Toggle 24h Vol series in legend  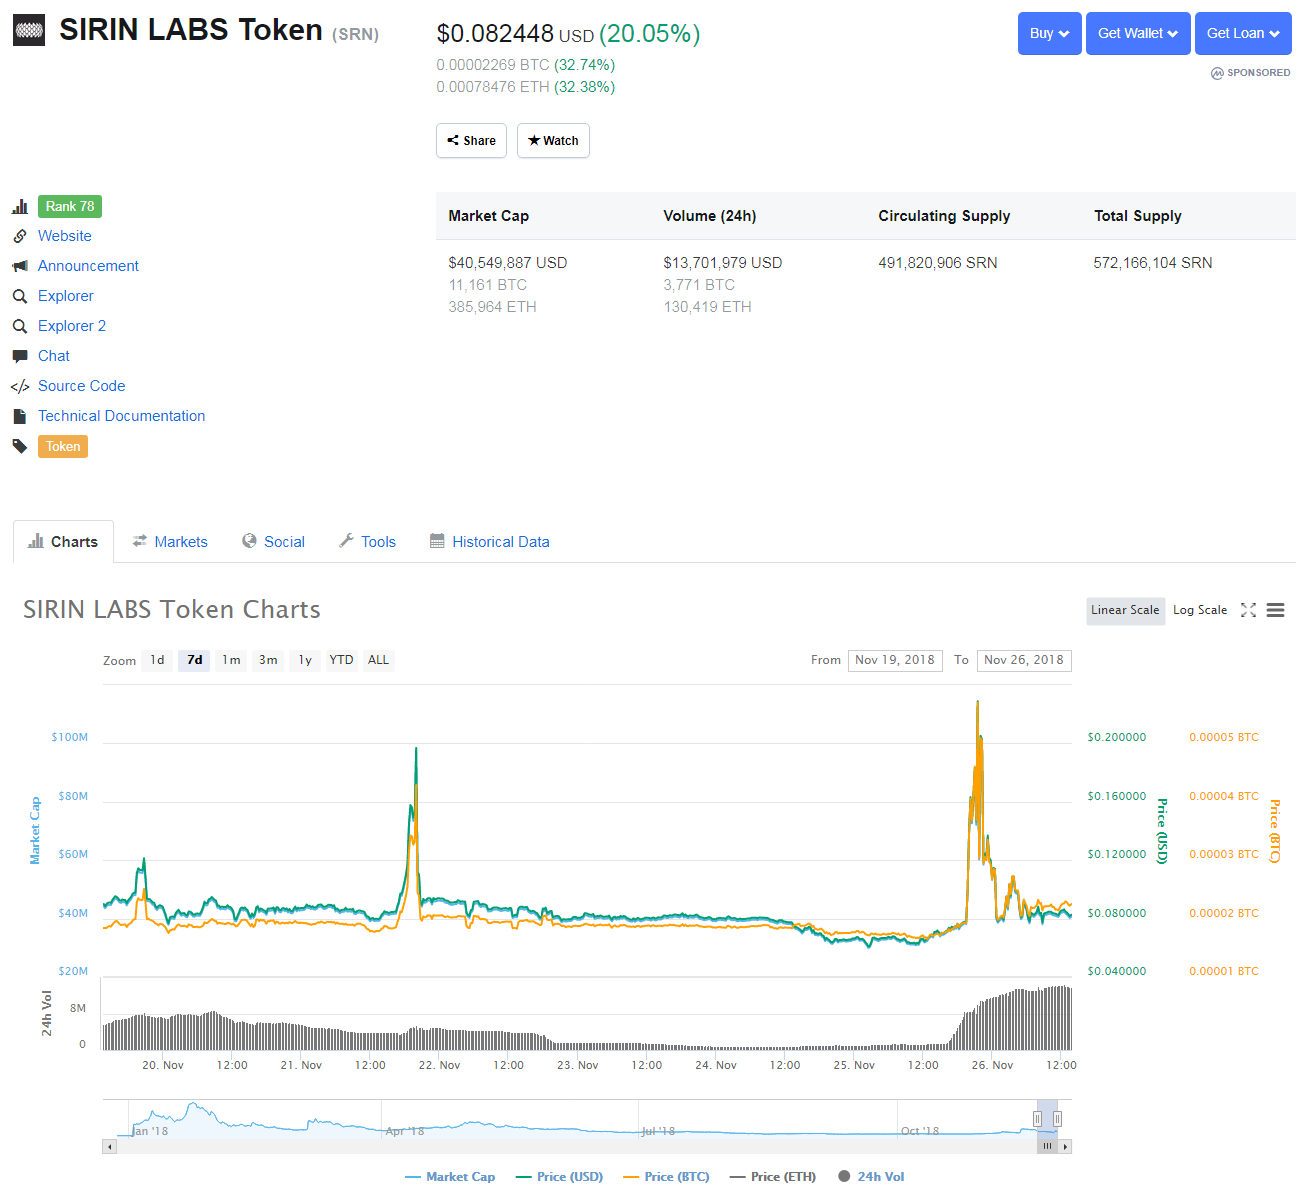[x=871, y=1177]
